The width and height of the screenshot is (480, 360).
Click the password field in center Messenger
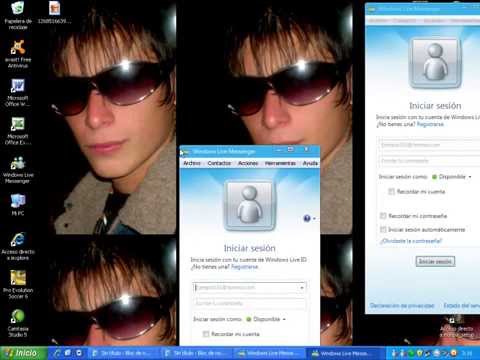tap(249, 303)
